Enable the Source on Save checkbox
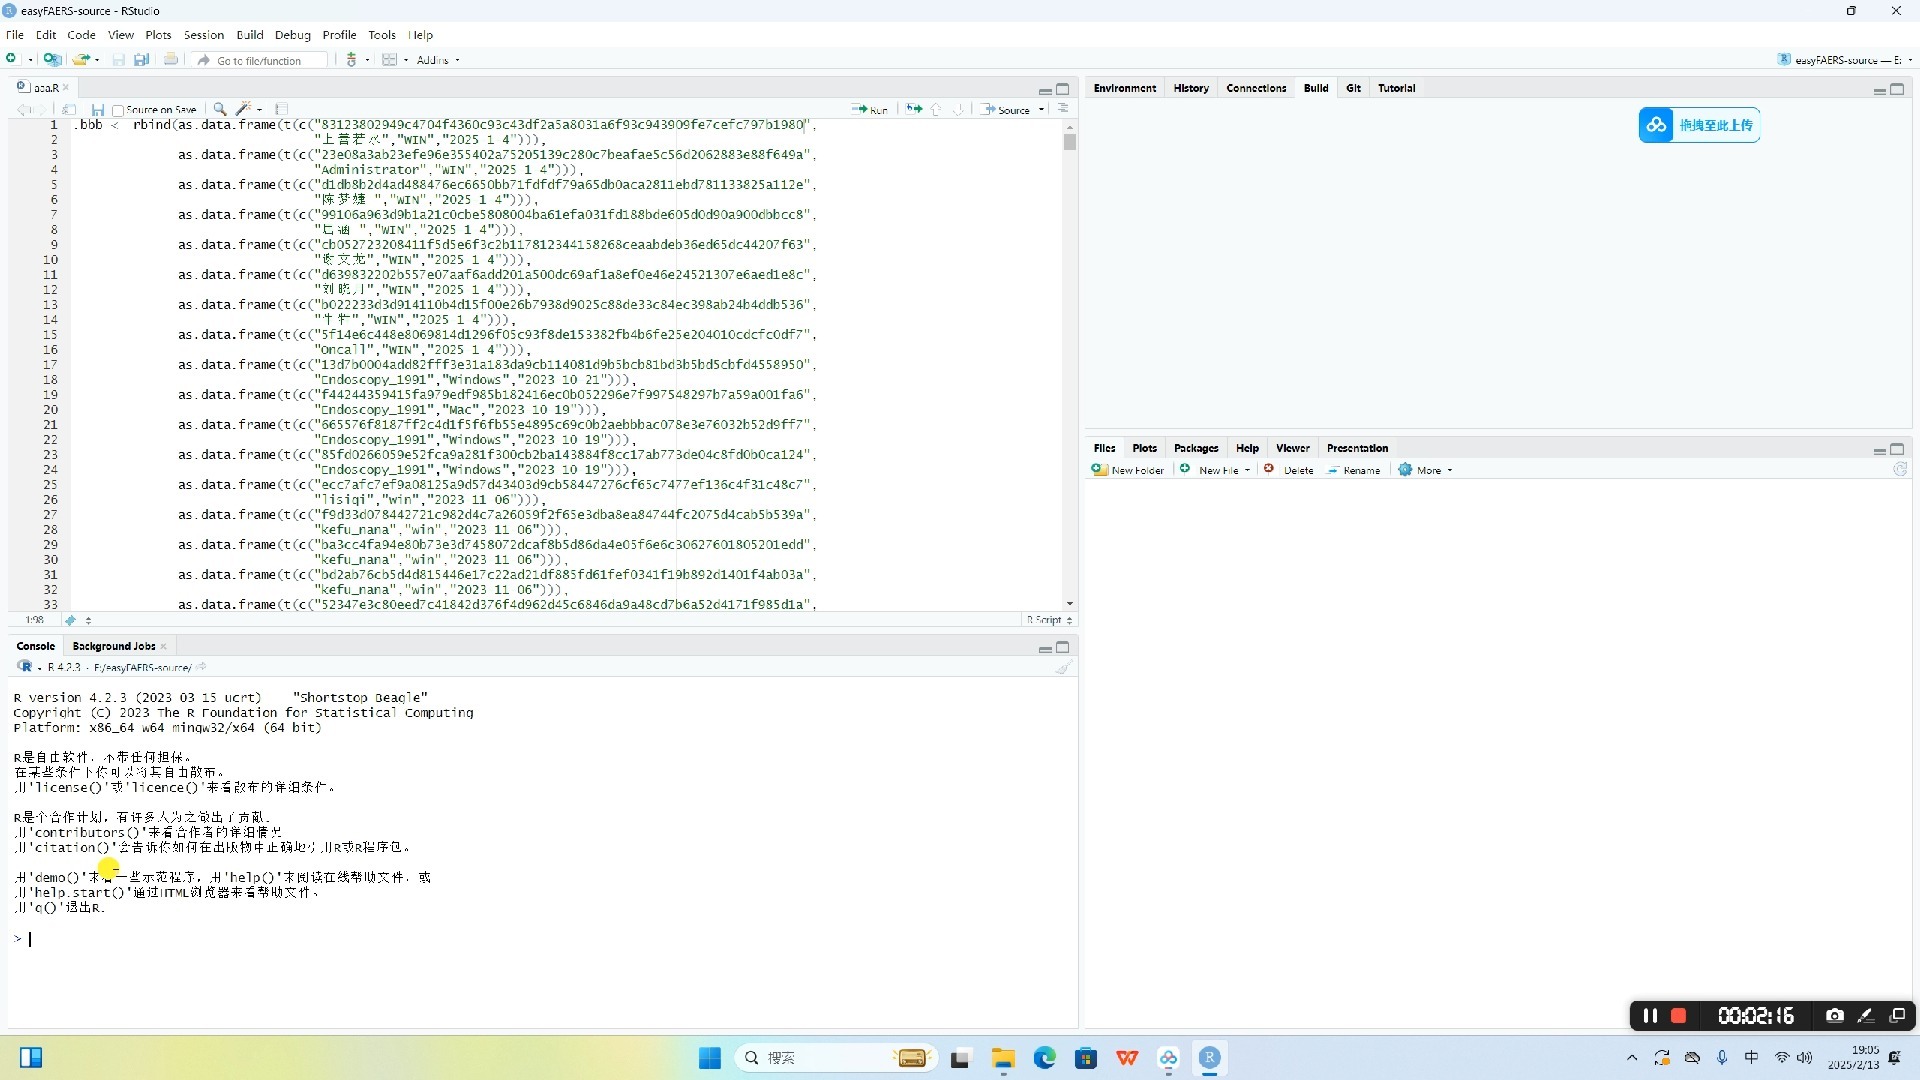 pos(118,110)
